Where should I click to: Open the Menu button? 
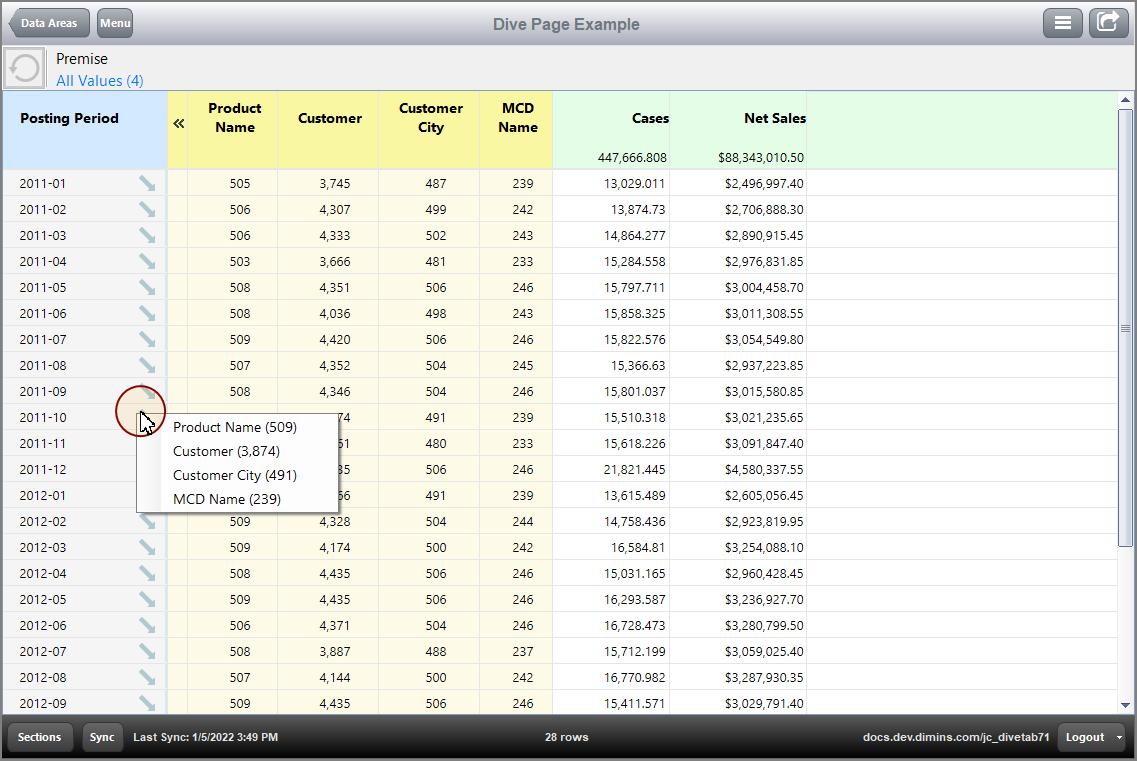115,23
